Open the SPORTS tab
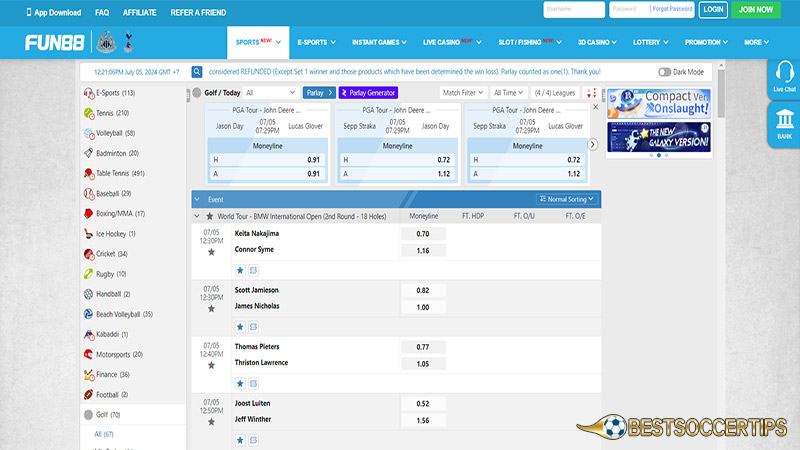The image size is (800, 450). (258, 42)
